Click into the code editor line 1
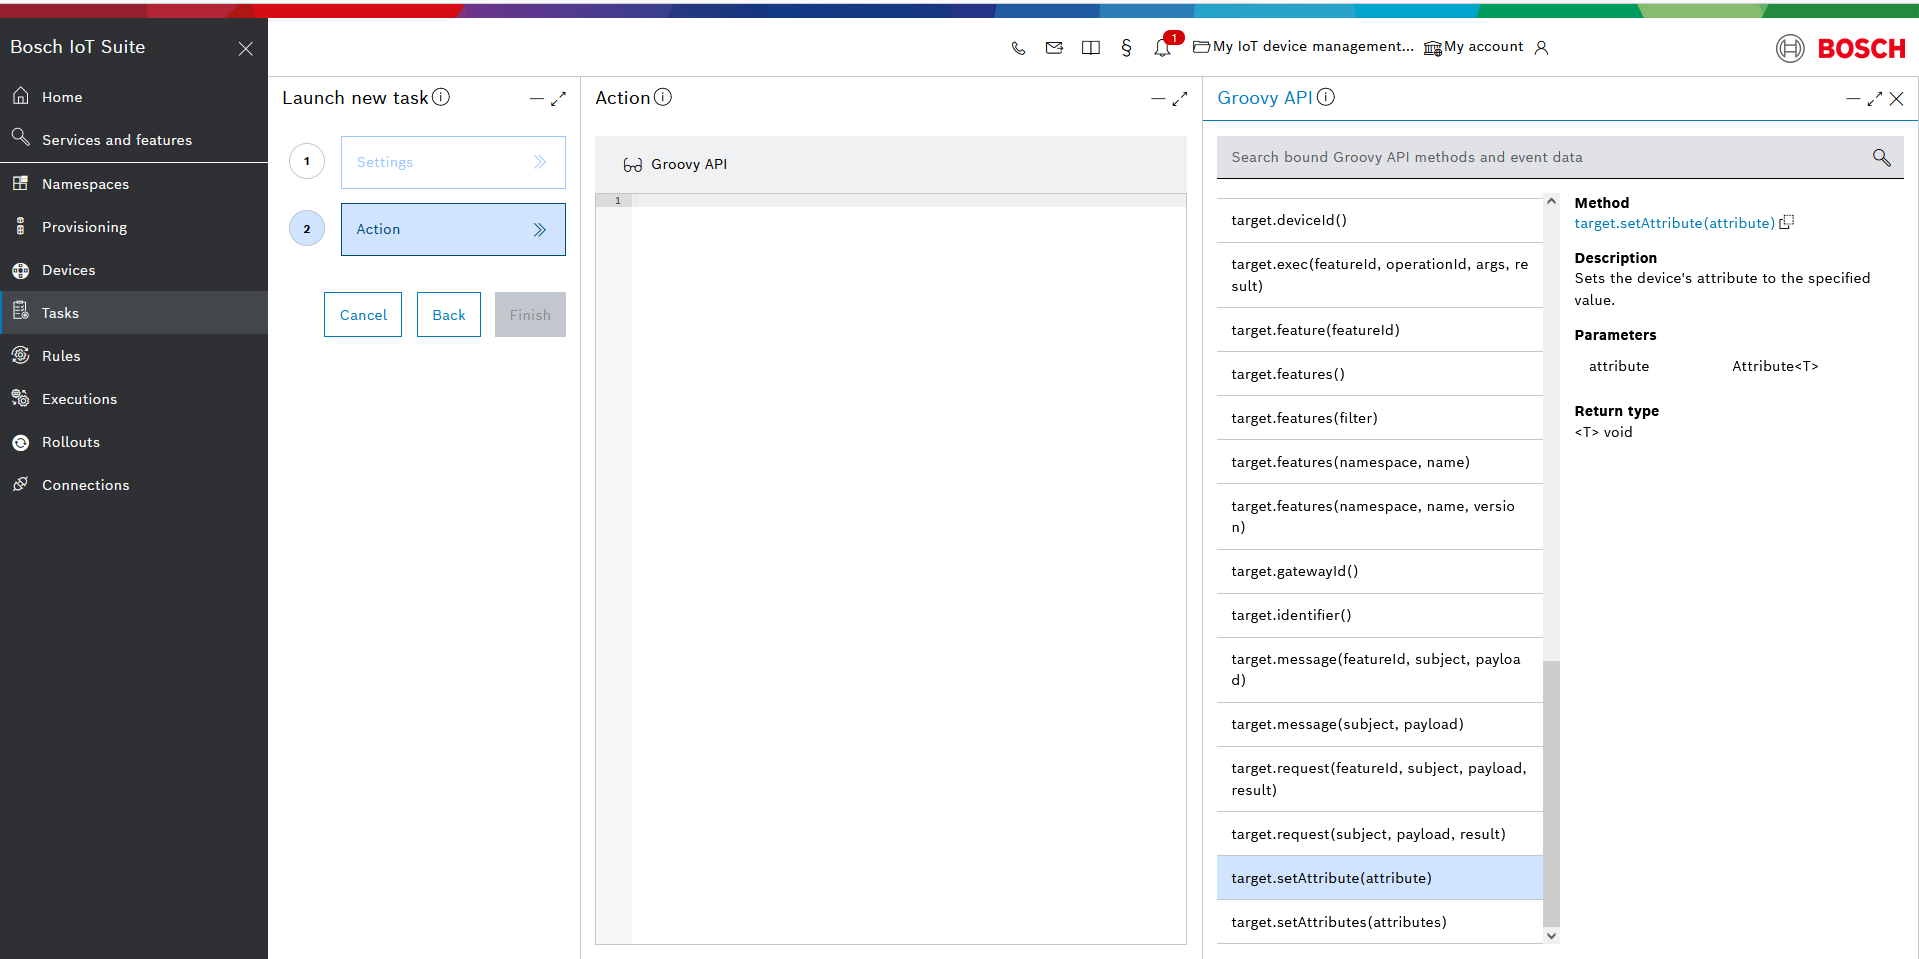This screenshot has height=959, width=1919. pyautogui.click(x=908, y=201)
